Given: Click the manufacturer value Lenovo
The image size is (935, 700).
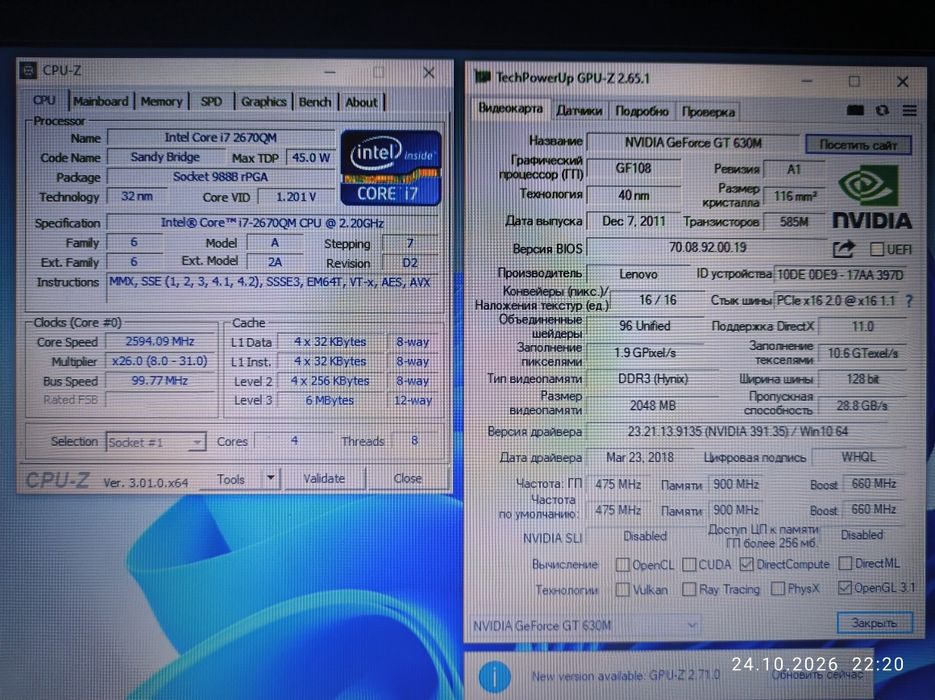Looking at the screenshot, I should click(x=638, y=274).
